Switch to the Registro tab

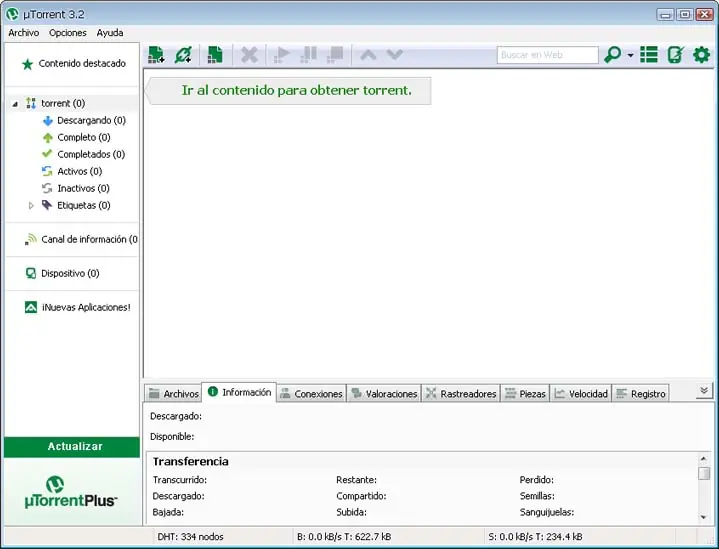click(641, 394)
